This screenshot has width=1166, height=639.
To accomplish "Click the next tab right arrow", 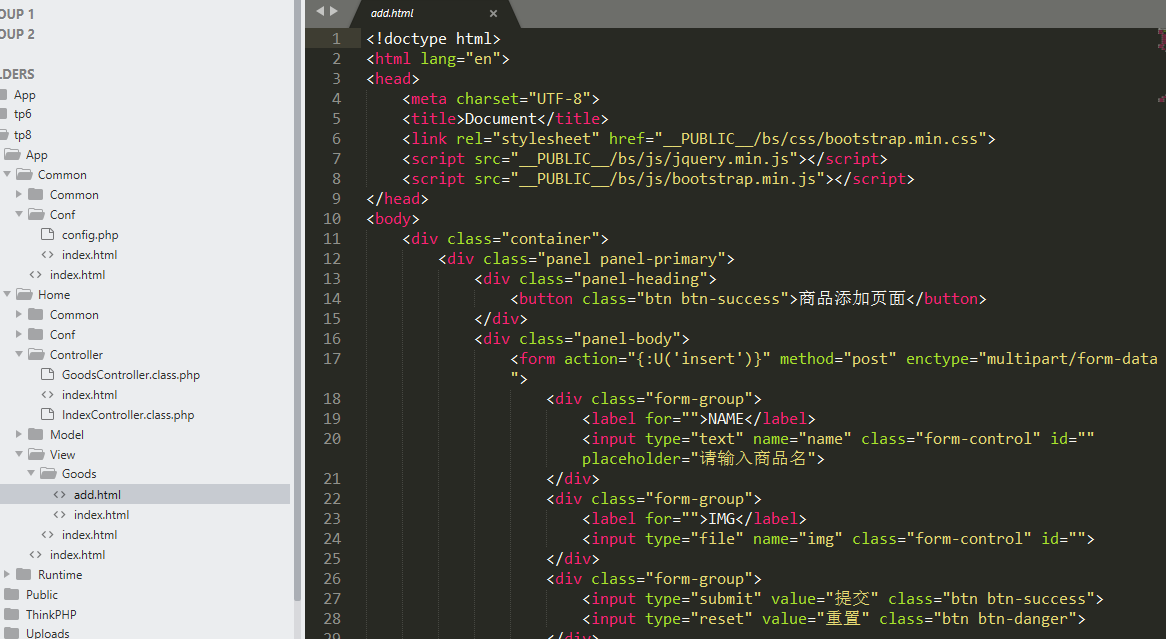I will click(334, 11).
